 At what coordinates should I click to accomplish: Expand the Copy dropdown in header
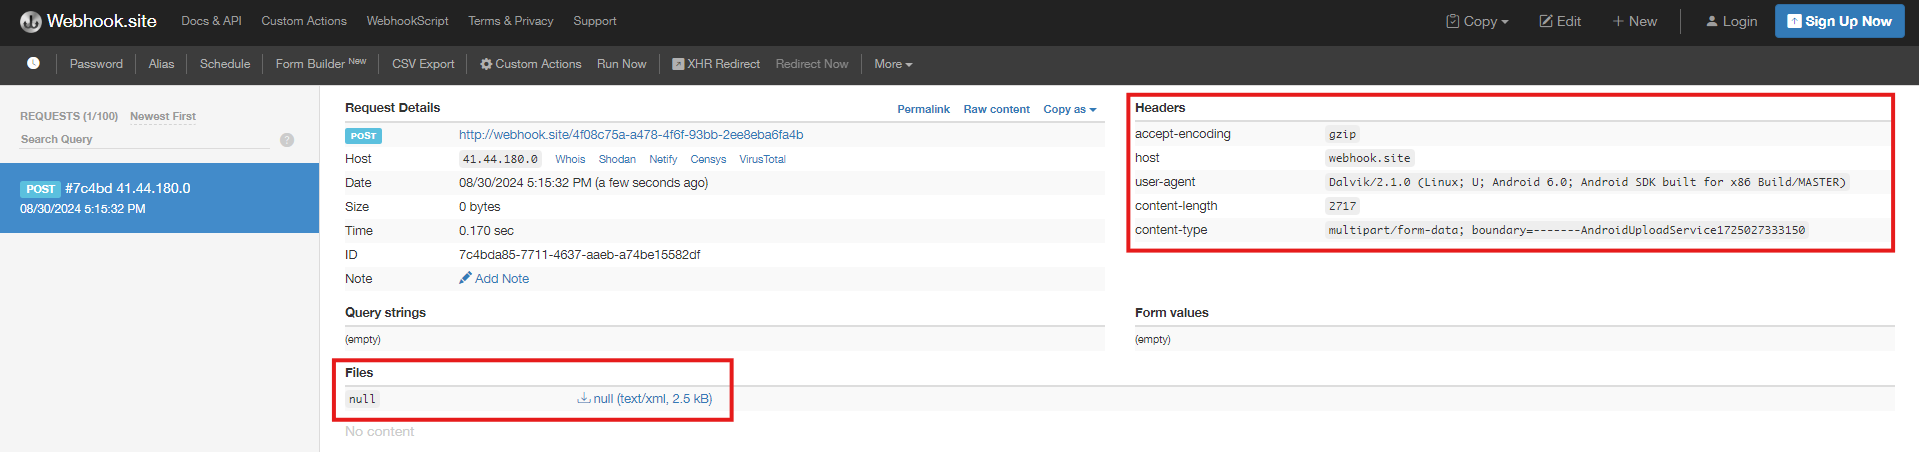click(1477, 21)
